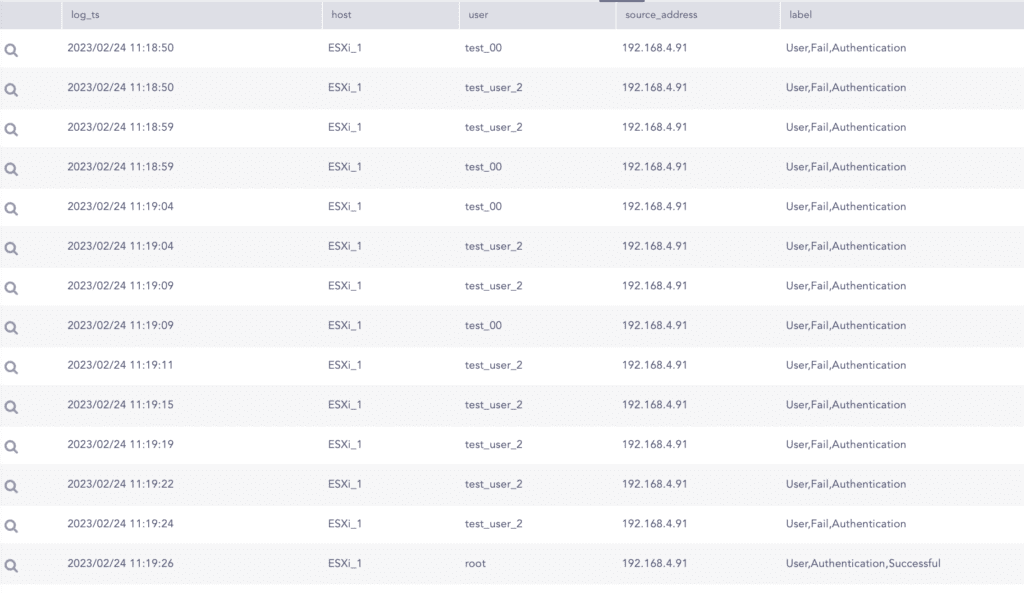1024x594 pixels.
Task: Click the 2023/02/24 11:19:26 timestamp cell
Action: tap(120, 564)
